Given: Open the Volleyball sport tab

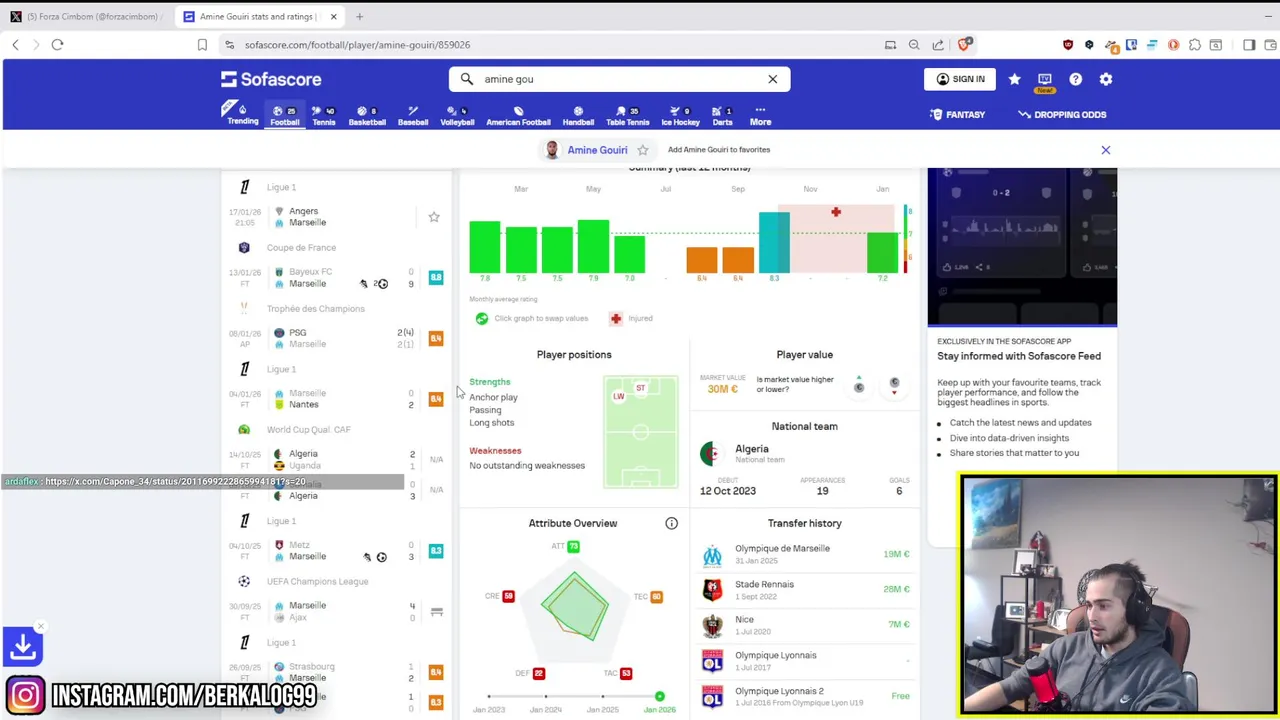Looking at the screenshot, I should (457, 115).
